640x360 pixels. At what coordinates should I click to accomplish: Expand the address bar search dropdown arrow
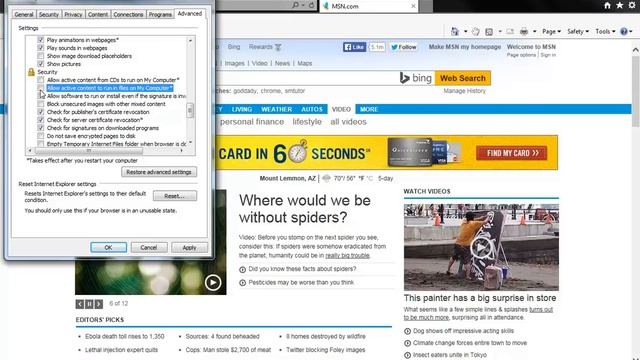pyautogui.click(x=303, y=5)
